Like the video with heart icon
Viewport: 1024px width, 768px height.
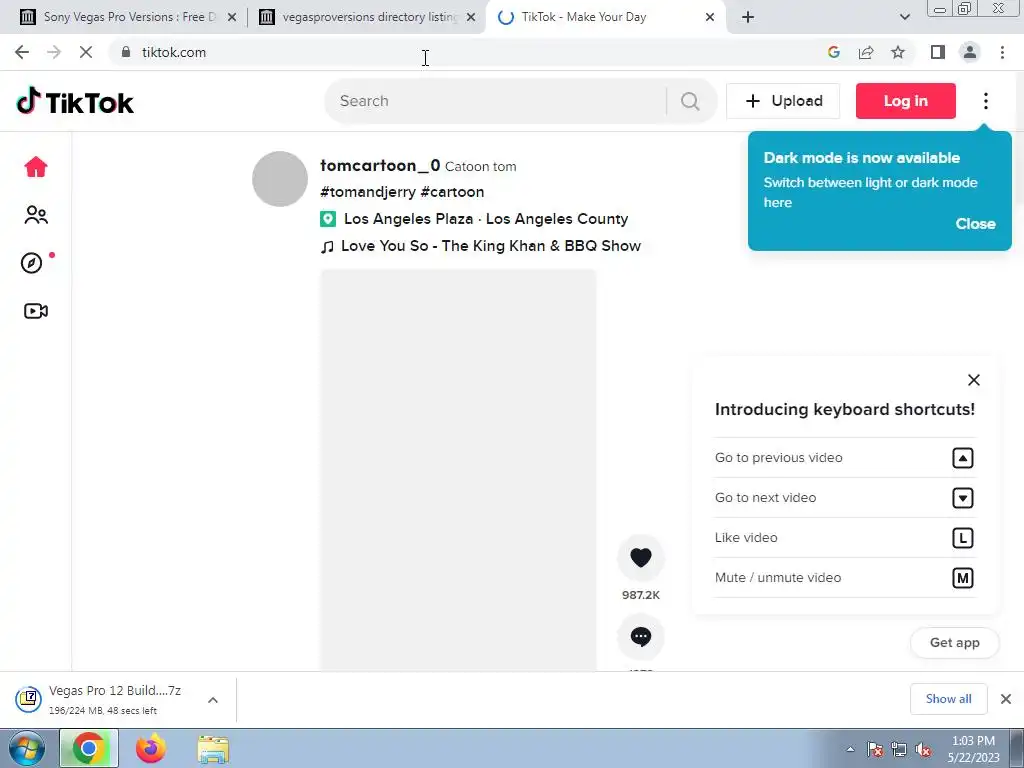click(x=641, y=557)
